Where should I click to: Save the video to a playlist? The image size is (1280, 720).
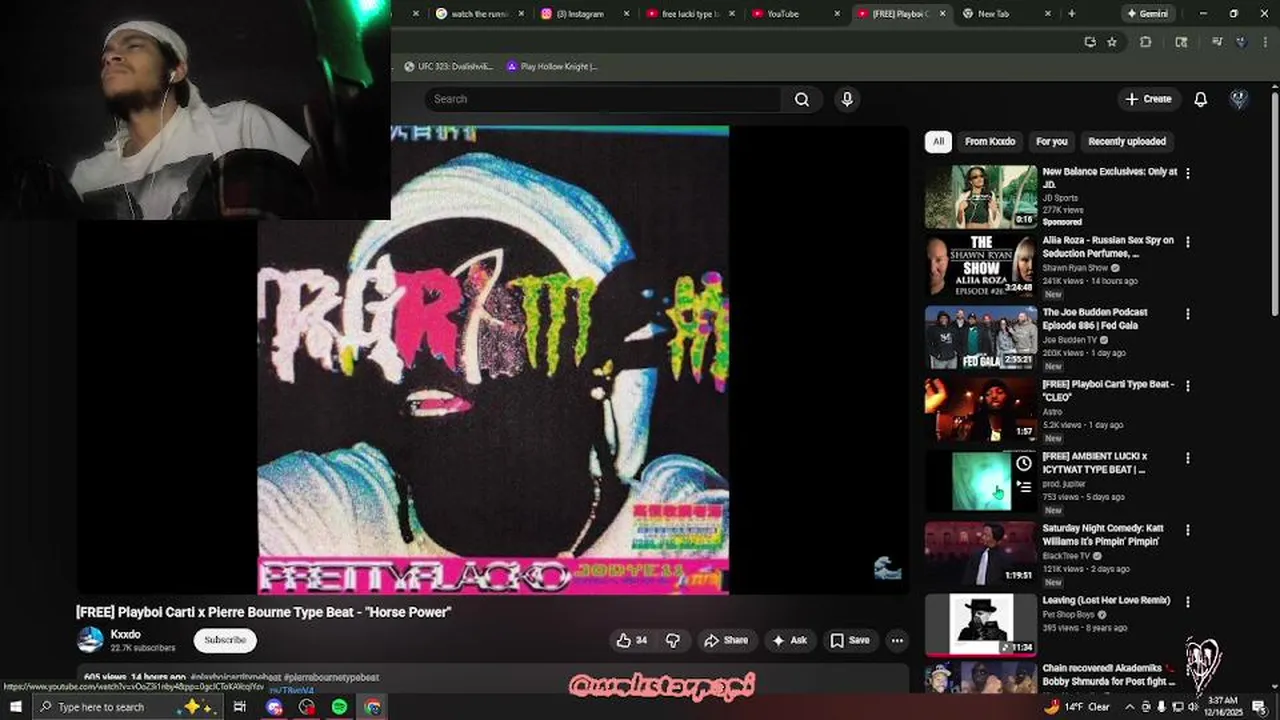tap(850, 640)
